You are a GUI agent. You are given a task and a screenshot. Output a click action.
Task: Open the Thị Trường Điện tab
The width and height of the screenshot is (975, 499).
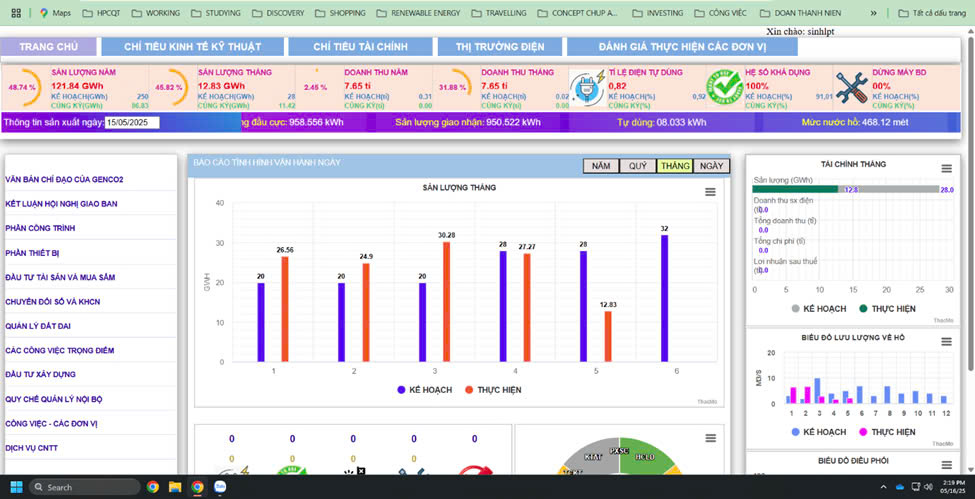coord(500,47)
